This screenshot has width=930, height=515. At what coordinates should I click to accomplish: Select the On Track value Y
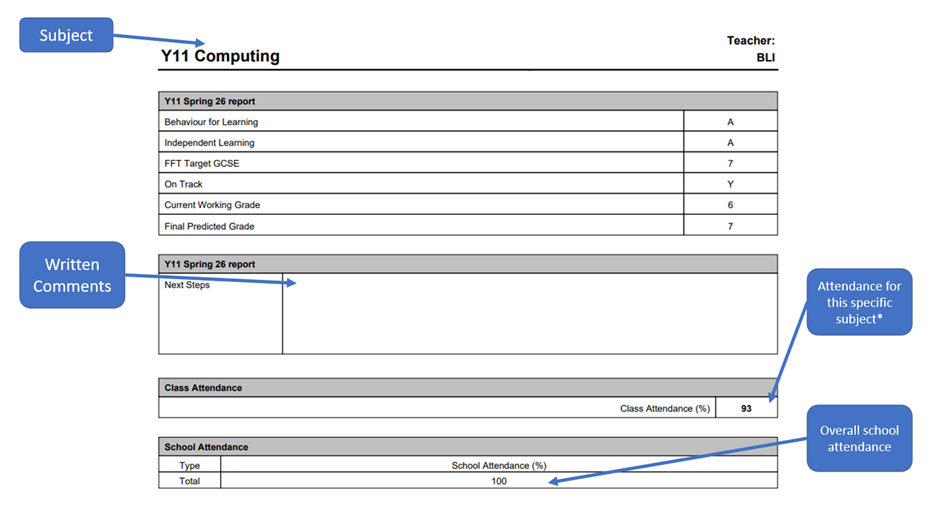730,185
